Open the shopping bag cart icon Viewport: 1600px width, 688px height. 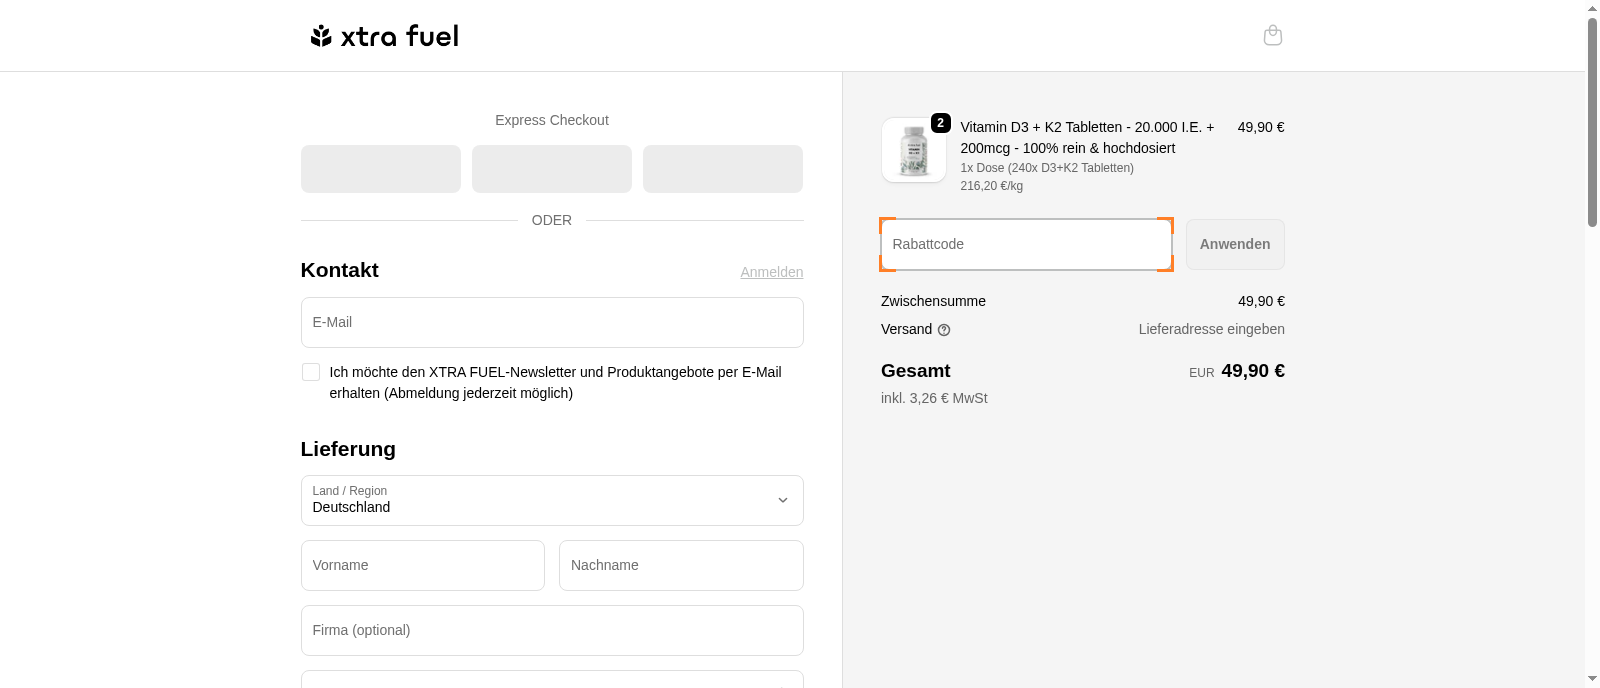1272,36
